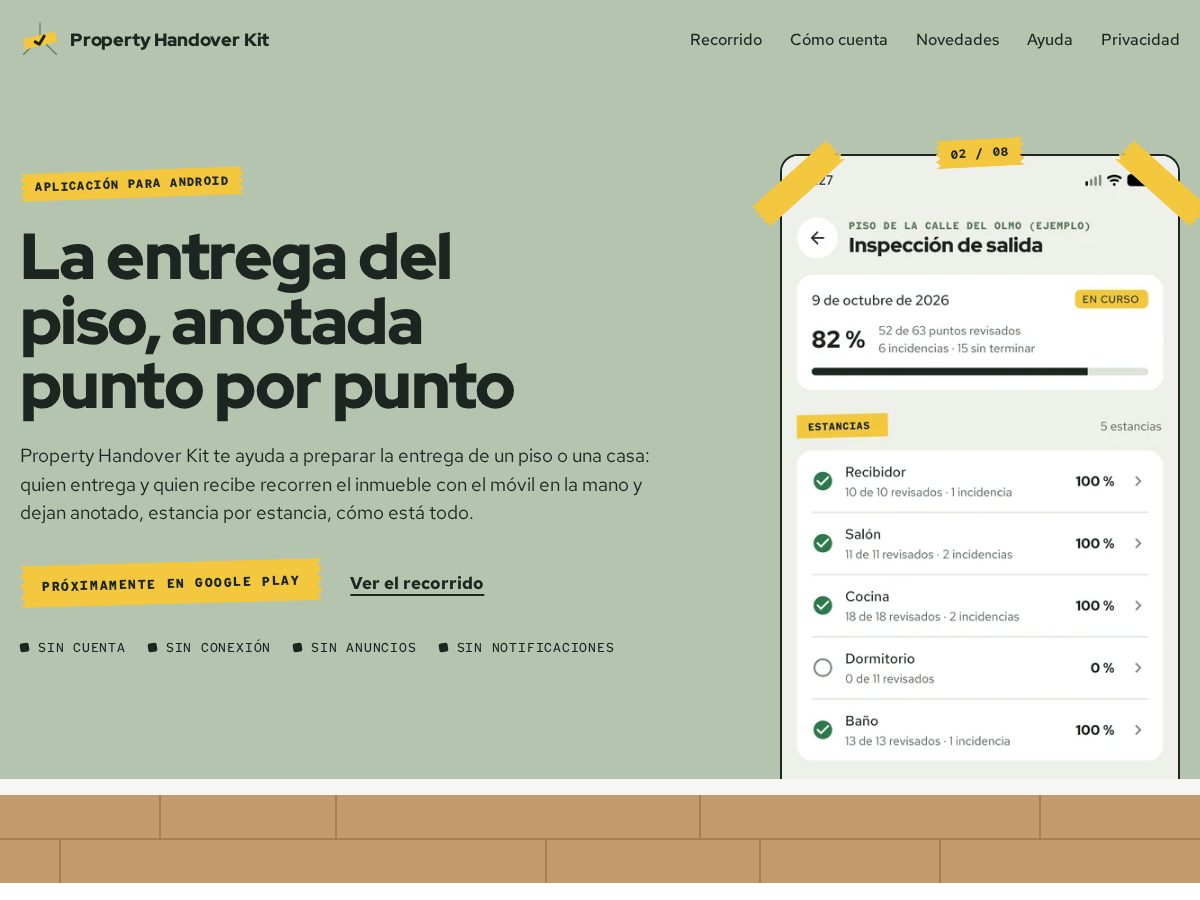This screenshot has height=900, width=1200.
Task: Click the green check icon beside Salón
Action: [x=823, y=543]
